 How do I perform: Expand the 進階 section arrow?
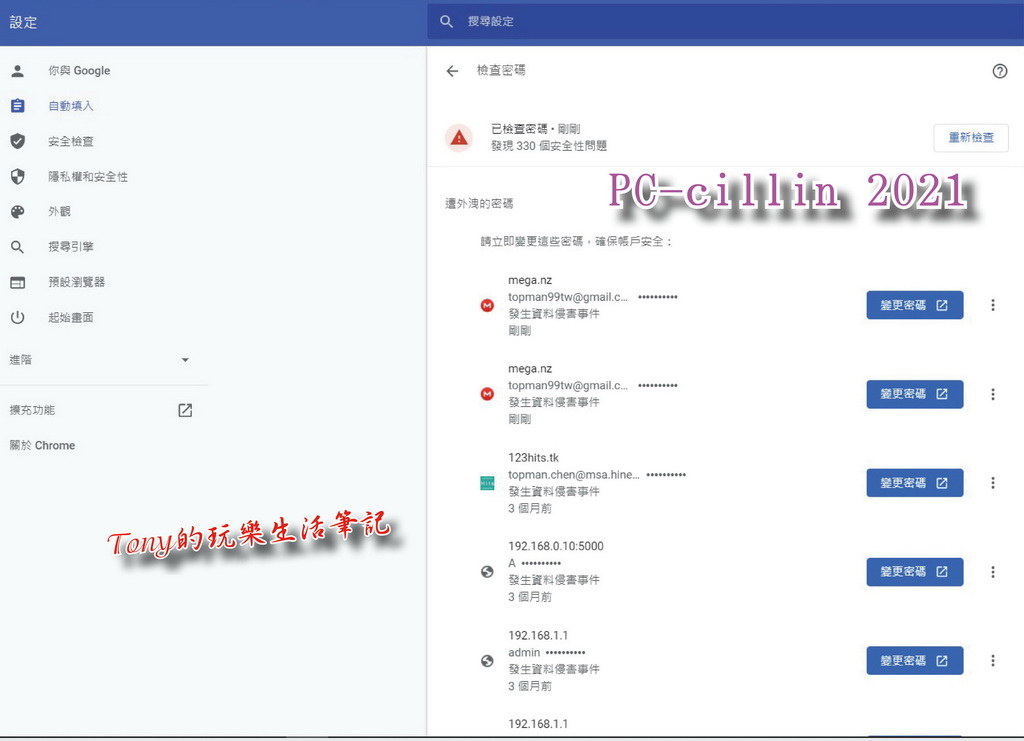click(x=185, y=360)
